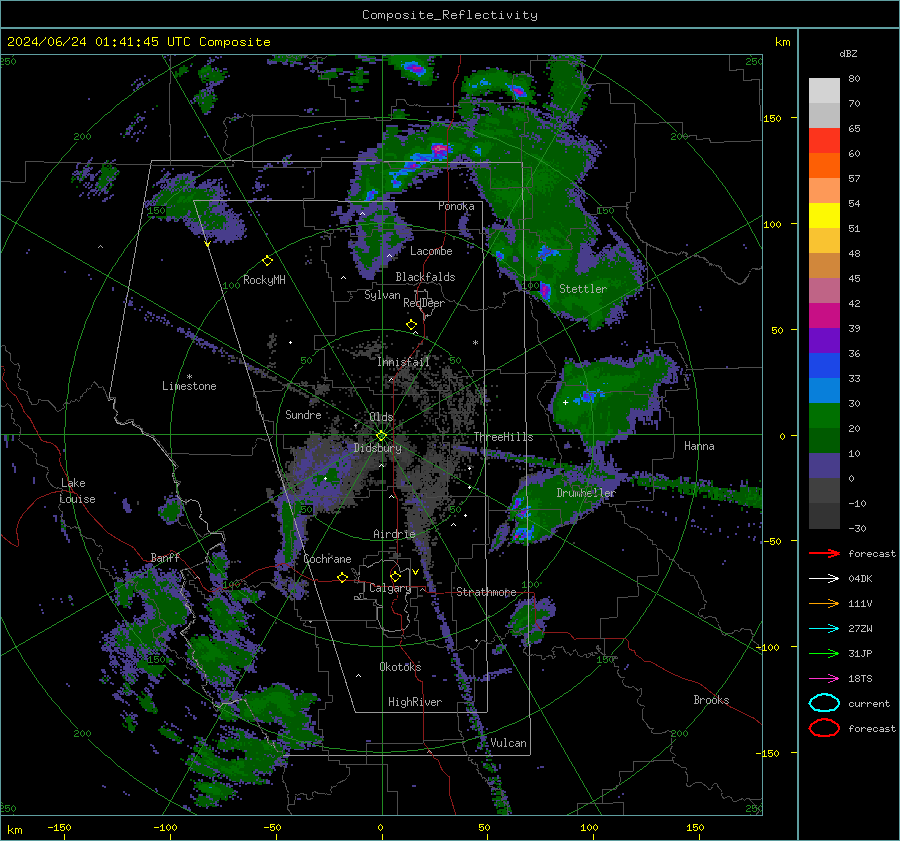Image resolution: width=900 pixels, height=841 pixels.
Task: Click the 'Brooks' city label
Action: 711,700
